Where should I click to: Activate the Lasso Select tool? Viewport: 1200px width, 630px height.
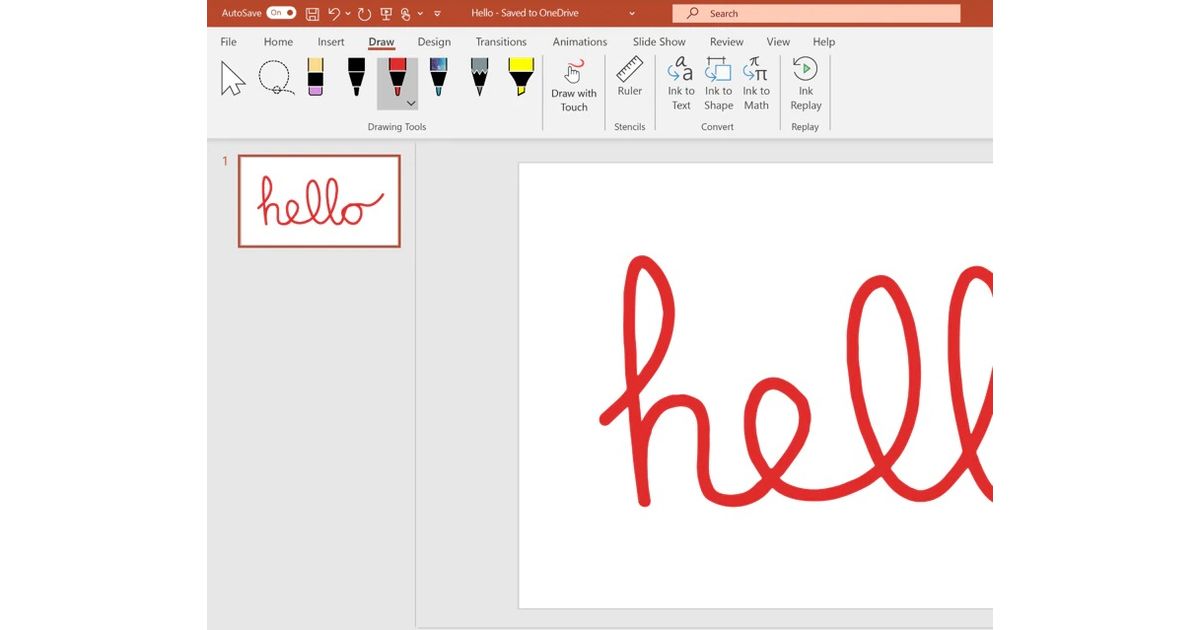coord(275,78)
